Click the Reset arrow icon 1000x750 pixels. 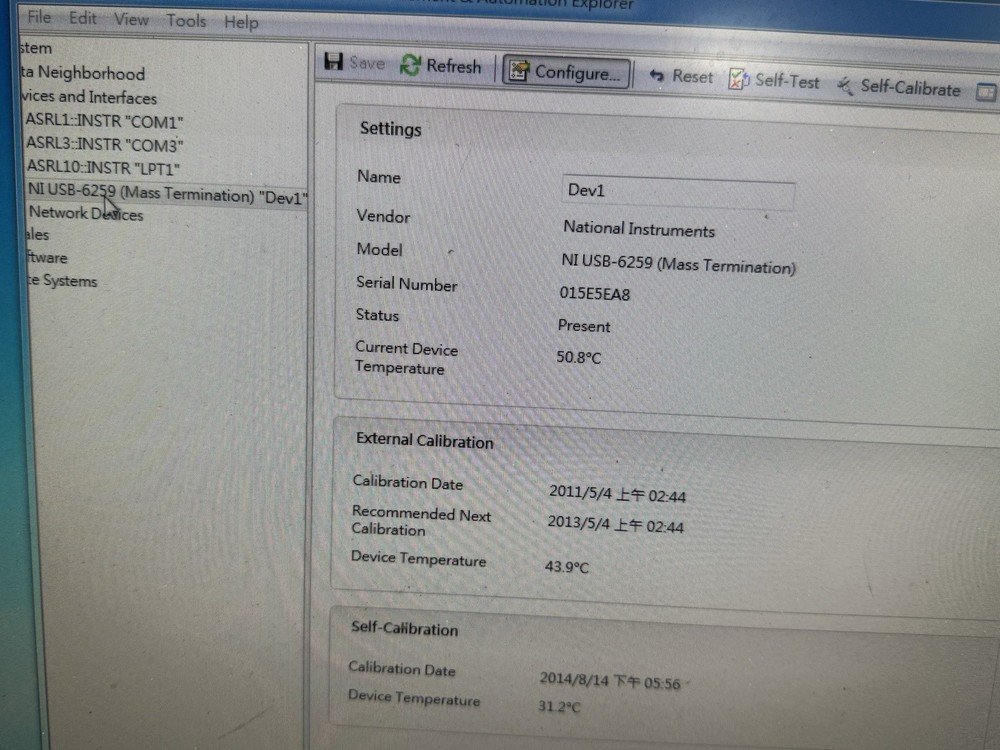(656, 76)
